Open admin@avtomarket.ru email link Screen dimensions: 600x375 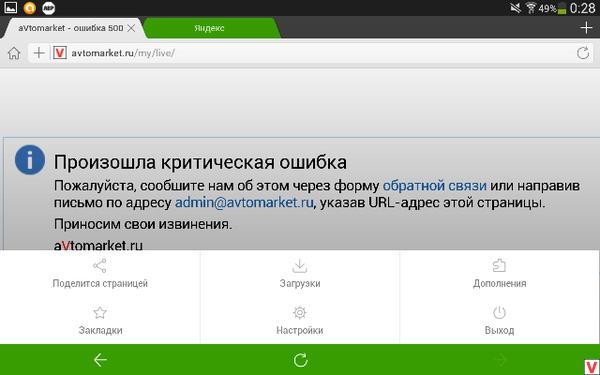click(244, 202)
